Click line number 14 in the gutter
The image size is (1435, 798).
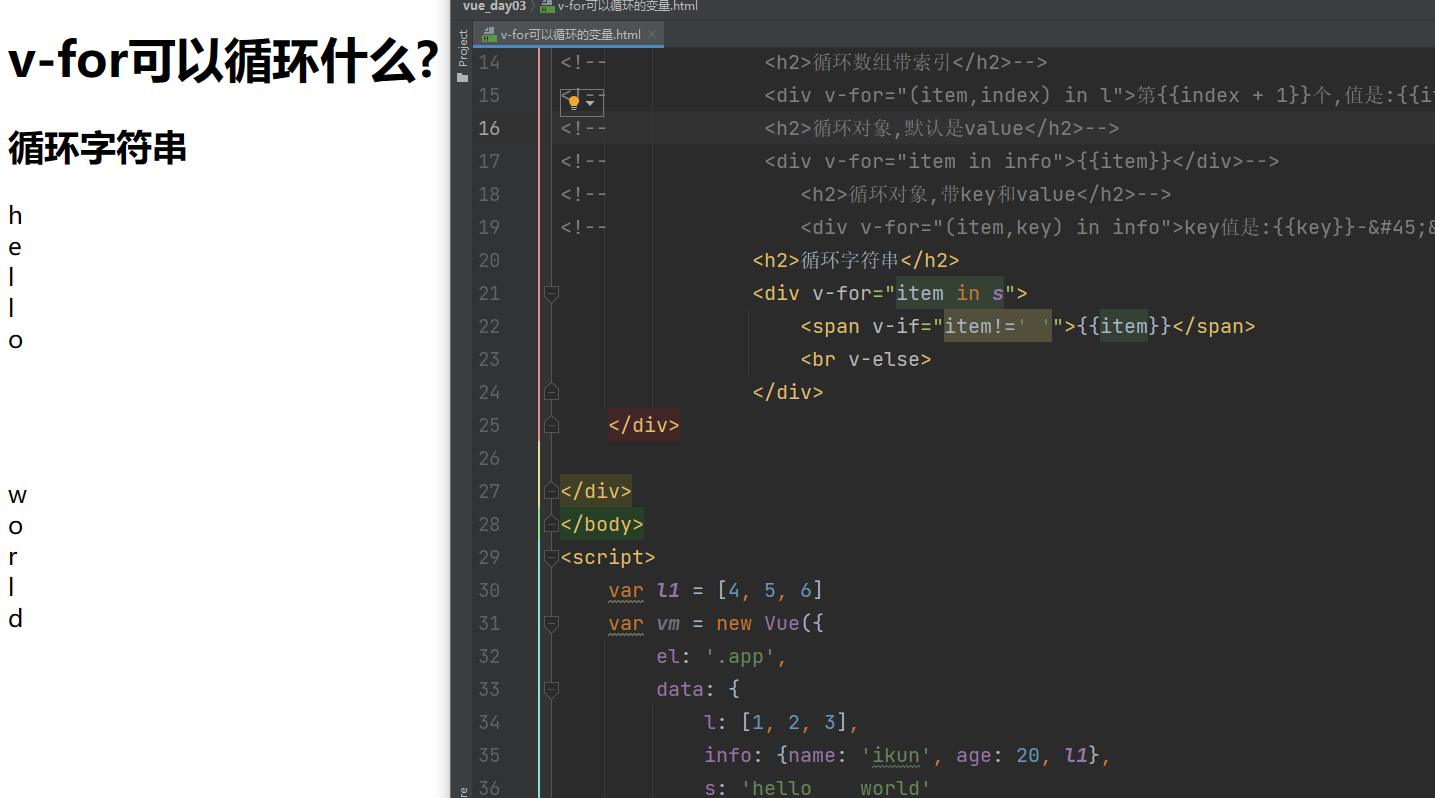489,62
